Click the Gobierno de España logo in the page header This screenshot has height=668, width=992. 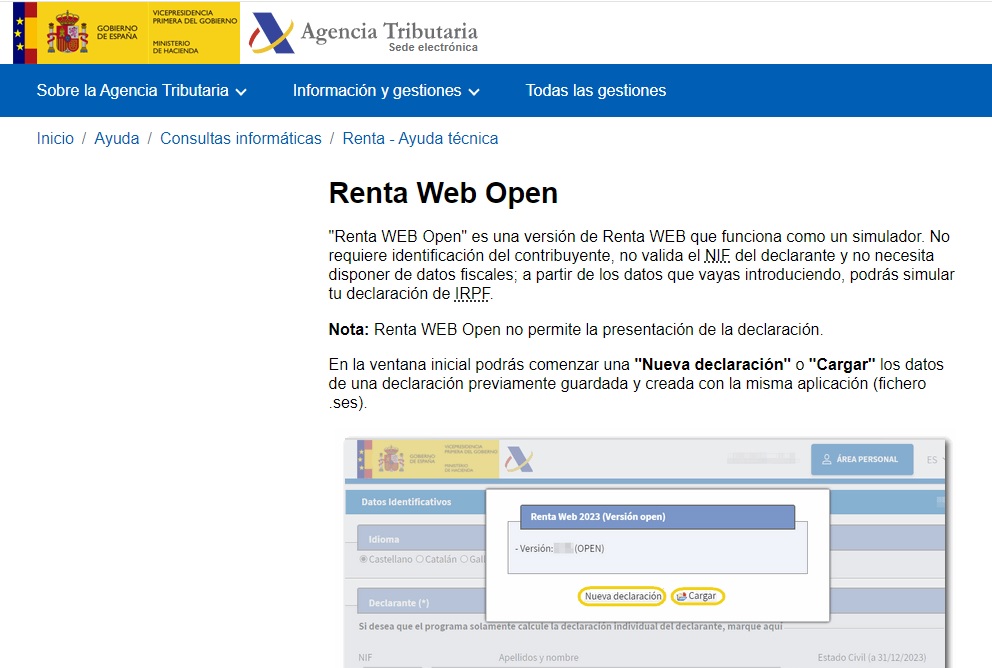(x=125, y=33)
